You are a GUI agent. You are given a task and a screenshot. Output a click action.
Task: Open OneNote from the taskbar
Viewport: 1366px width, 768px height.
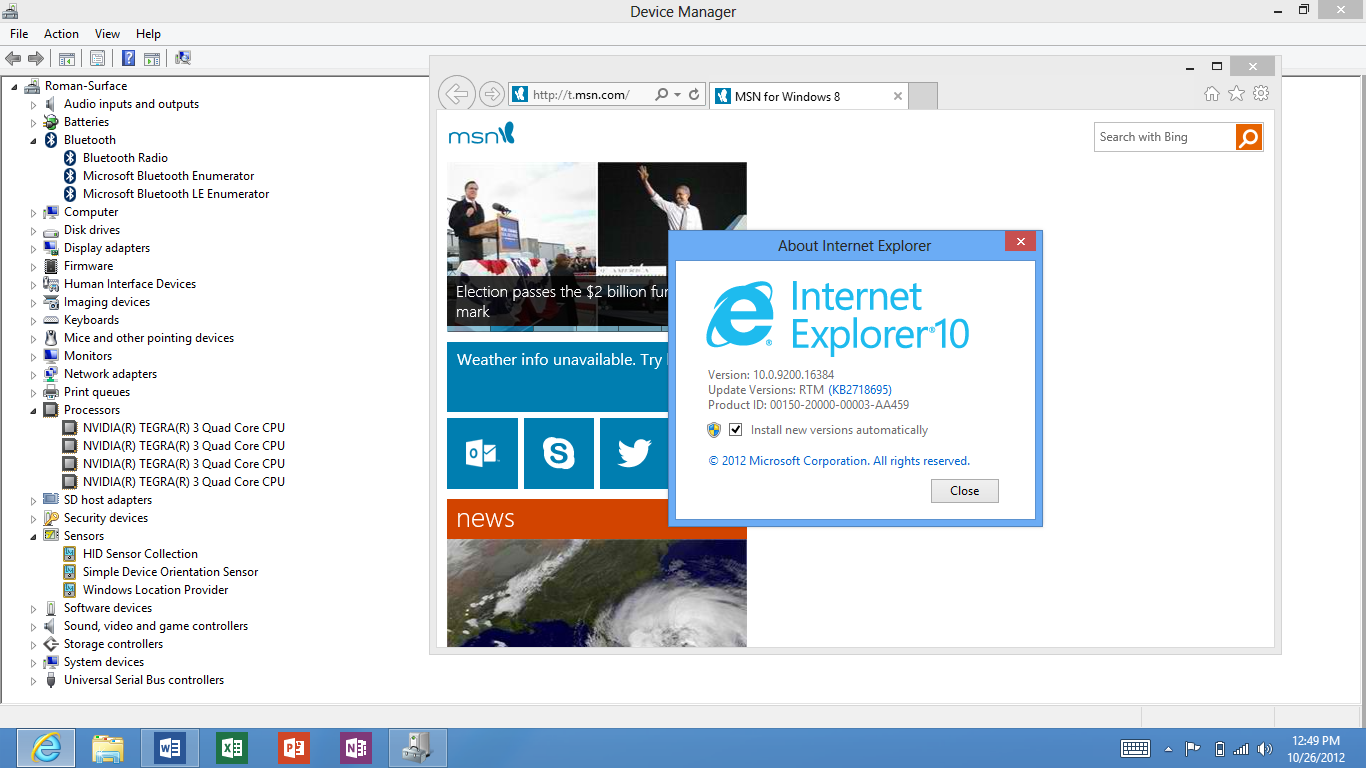point(356,748)
